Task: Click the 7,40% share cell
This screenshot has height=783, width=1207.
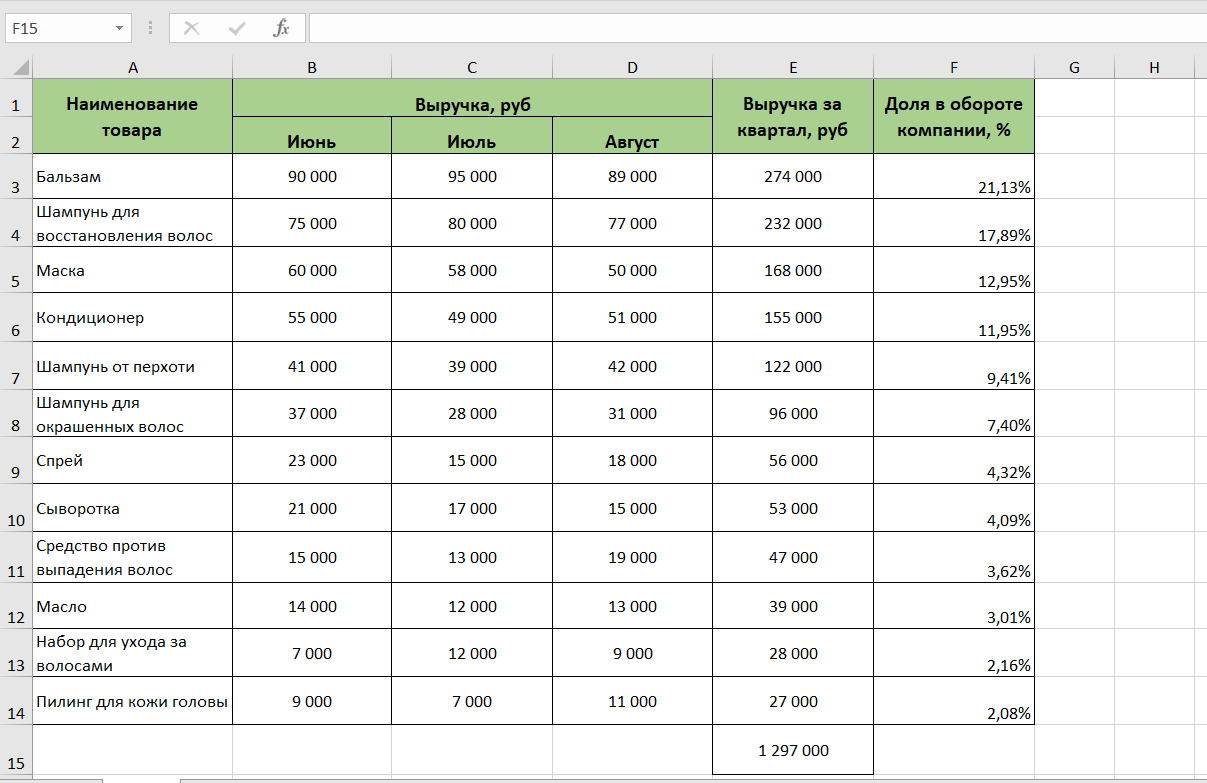Action: 954,413
